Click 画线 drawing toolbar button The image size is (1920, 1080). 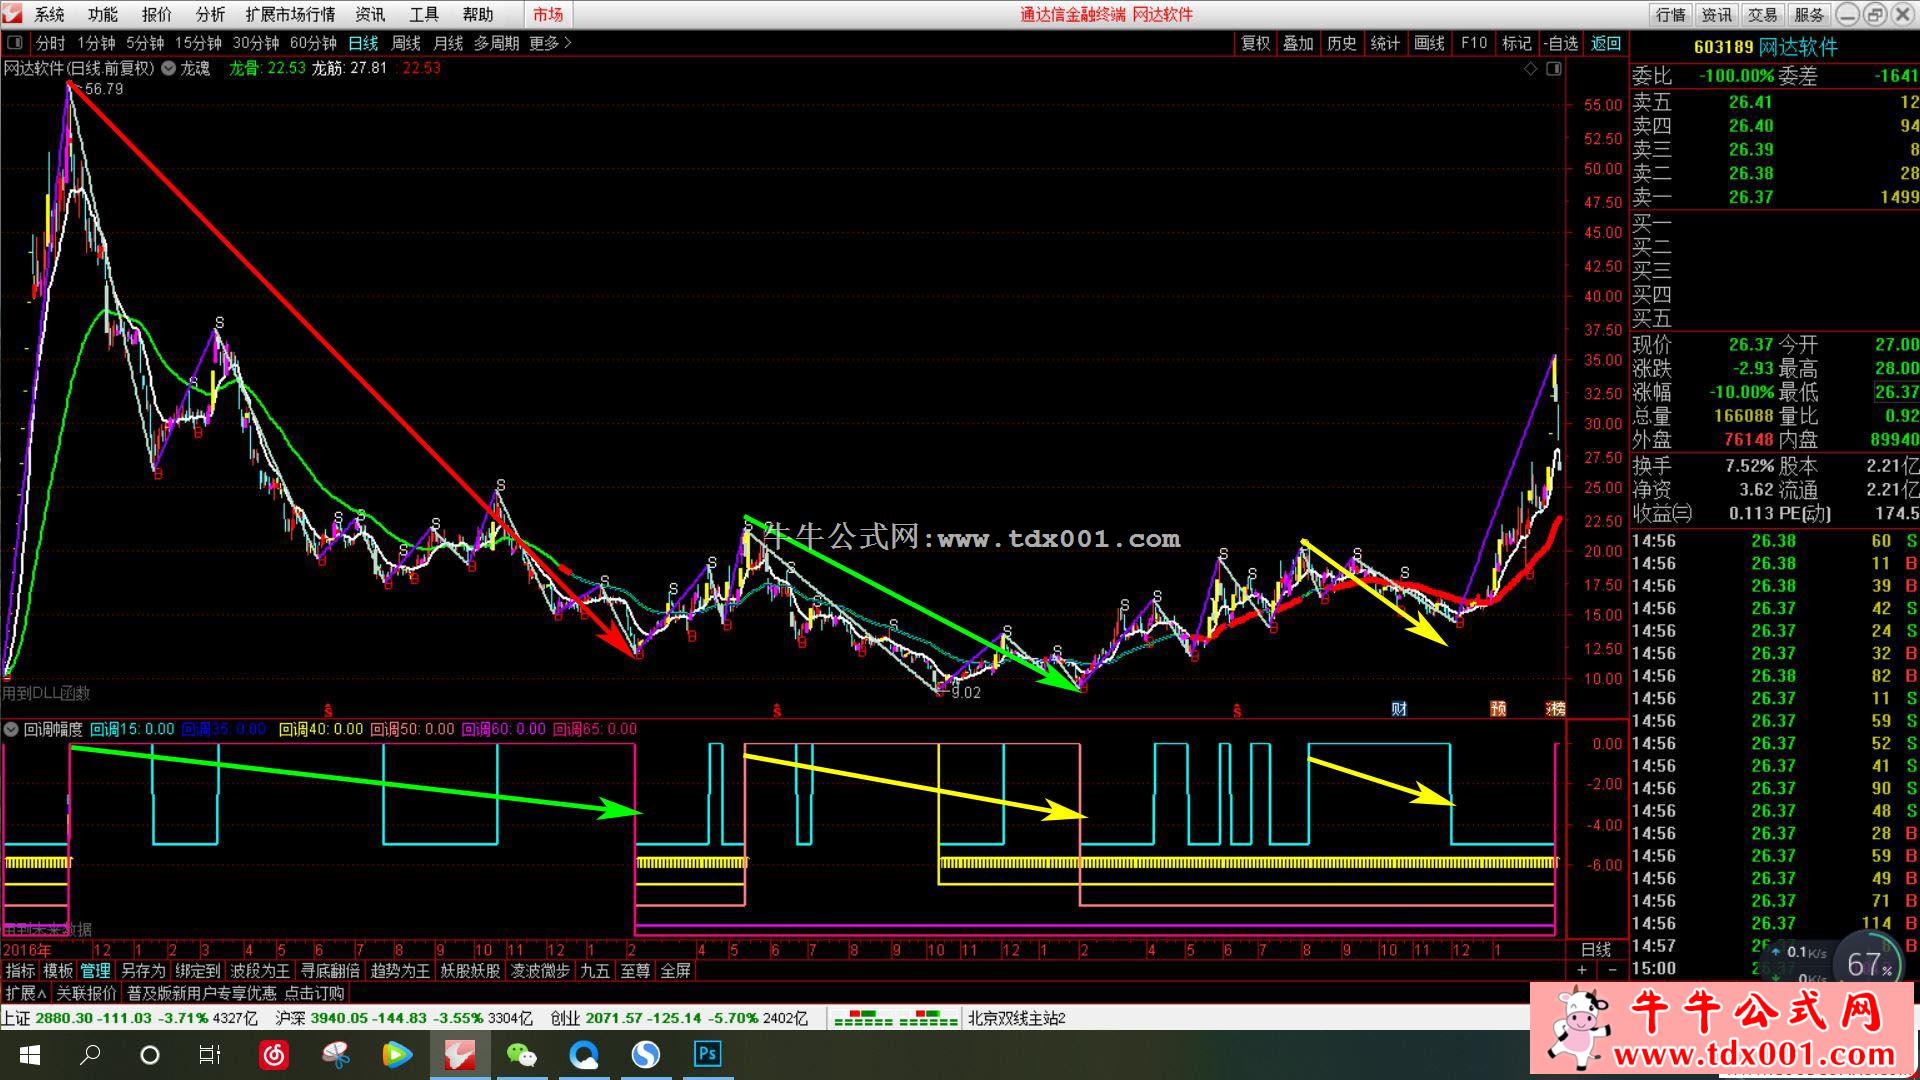tap(1429, 43)
